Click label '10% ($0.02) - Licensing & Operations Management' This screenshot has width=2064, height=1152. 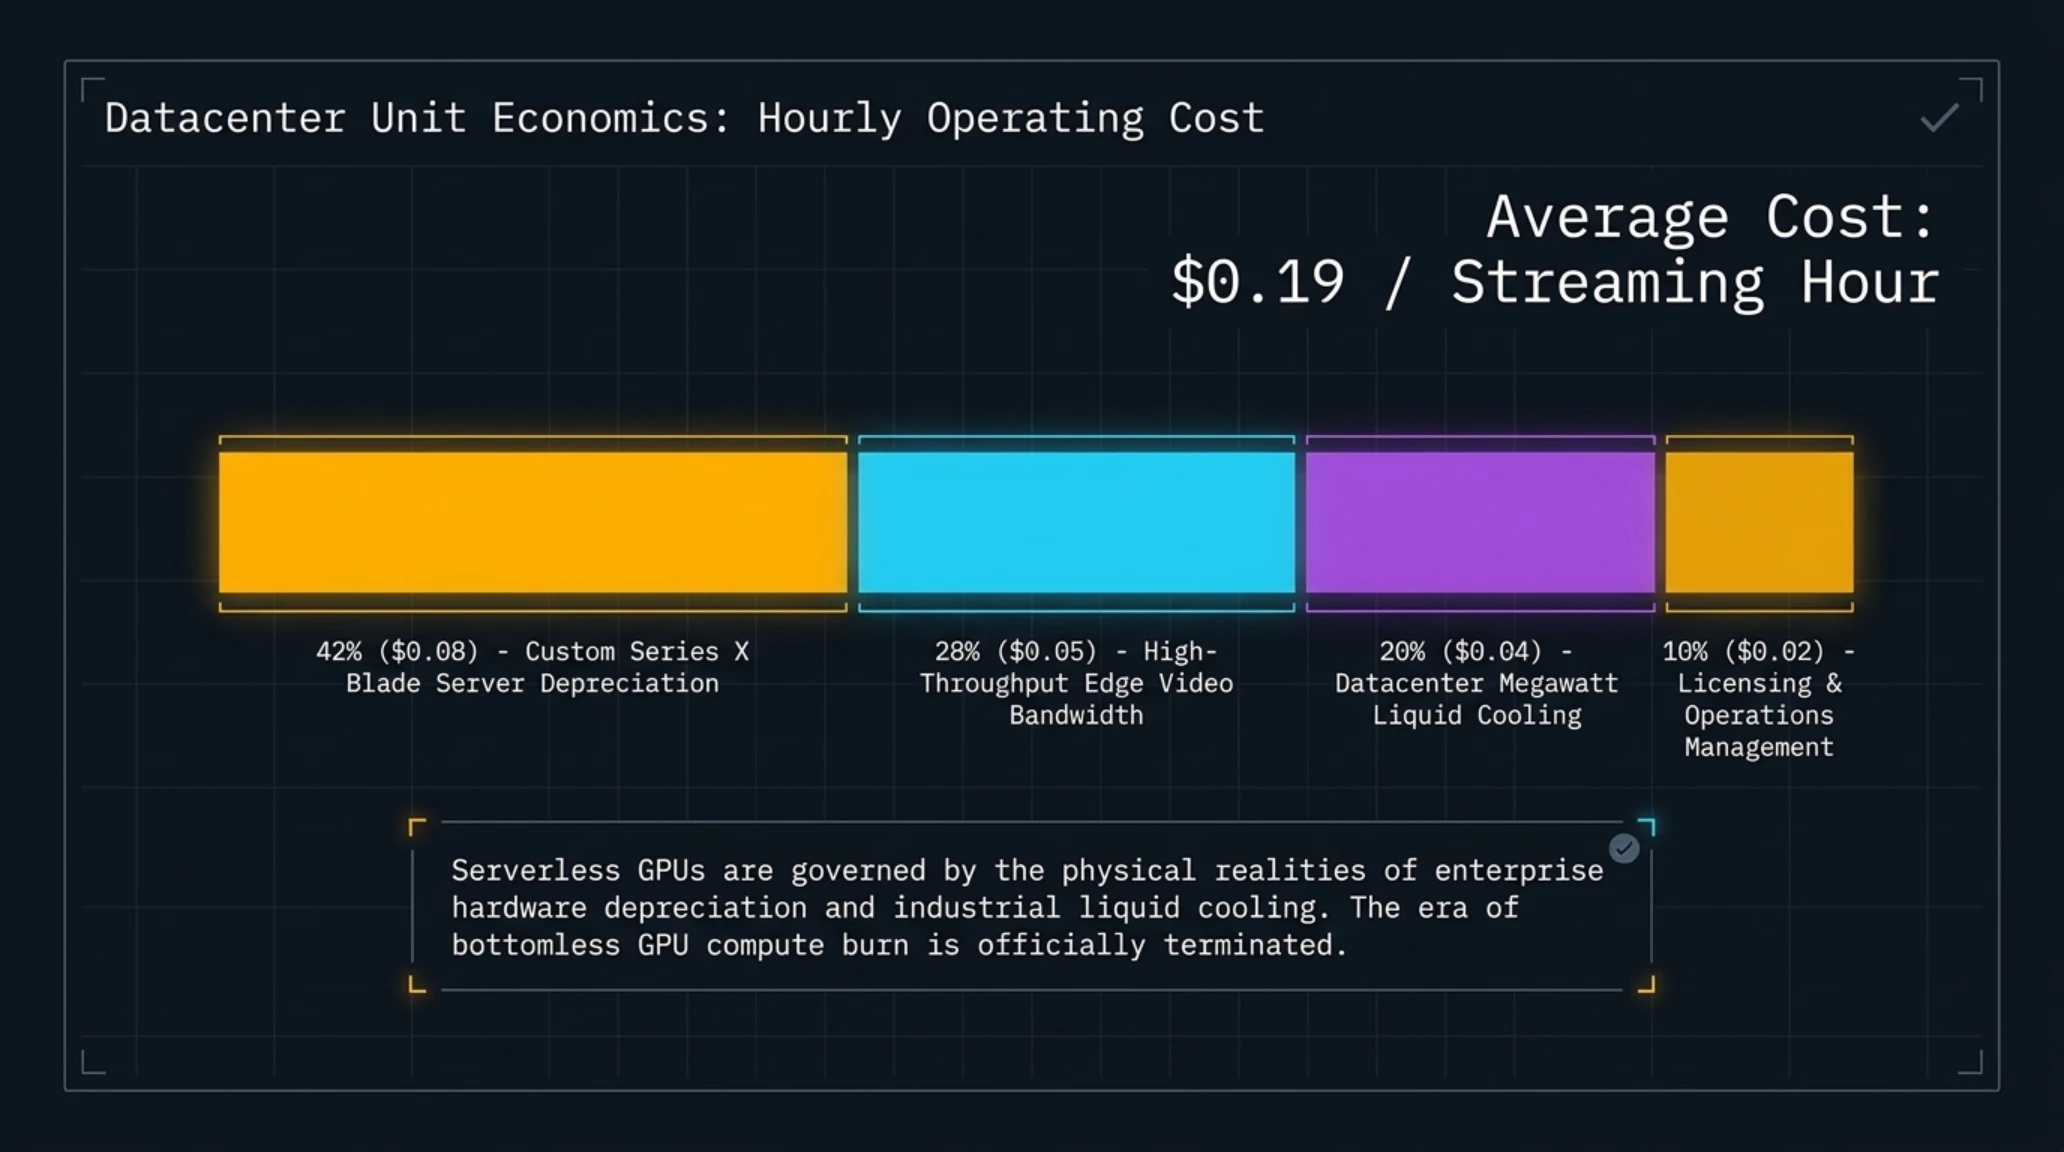coord(1759,699)
